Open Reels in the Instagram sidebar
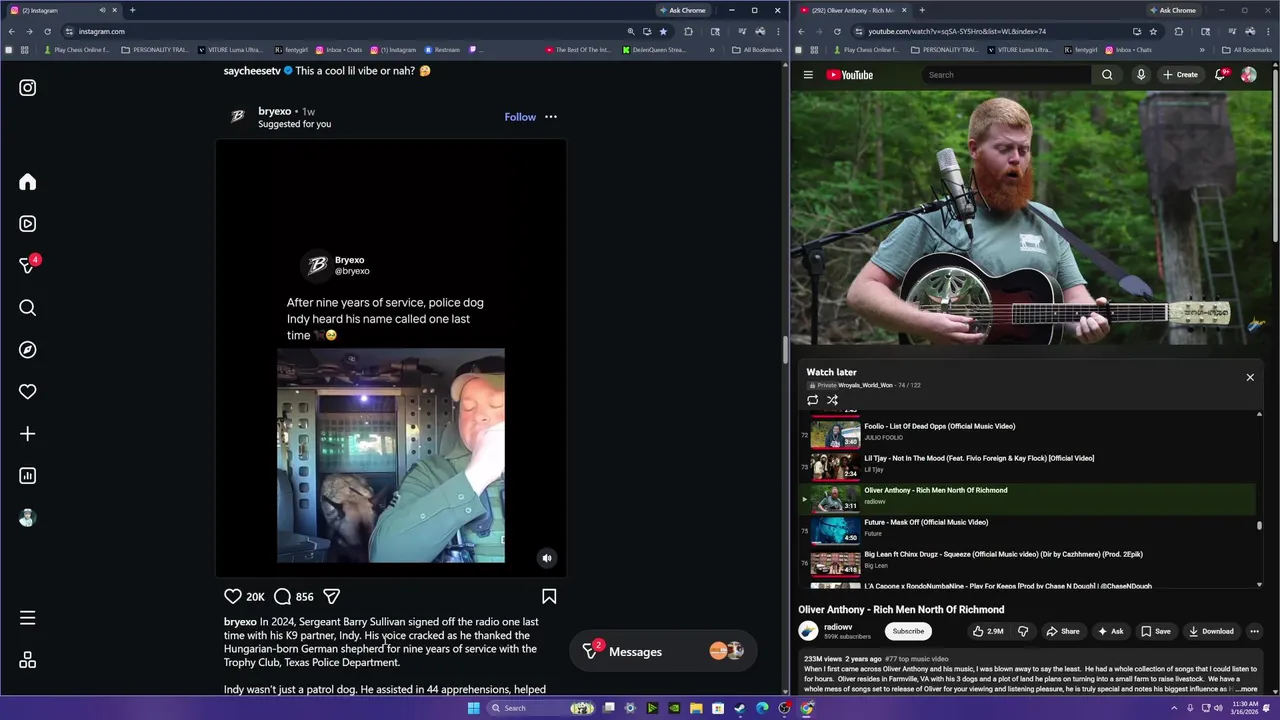This screenshot has height=720, width=1280. pos(27,224)
